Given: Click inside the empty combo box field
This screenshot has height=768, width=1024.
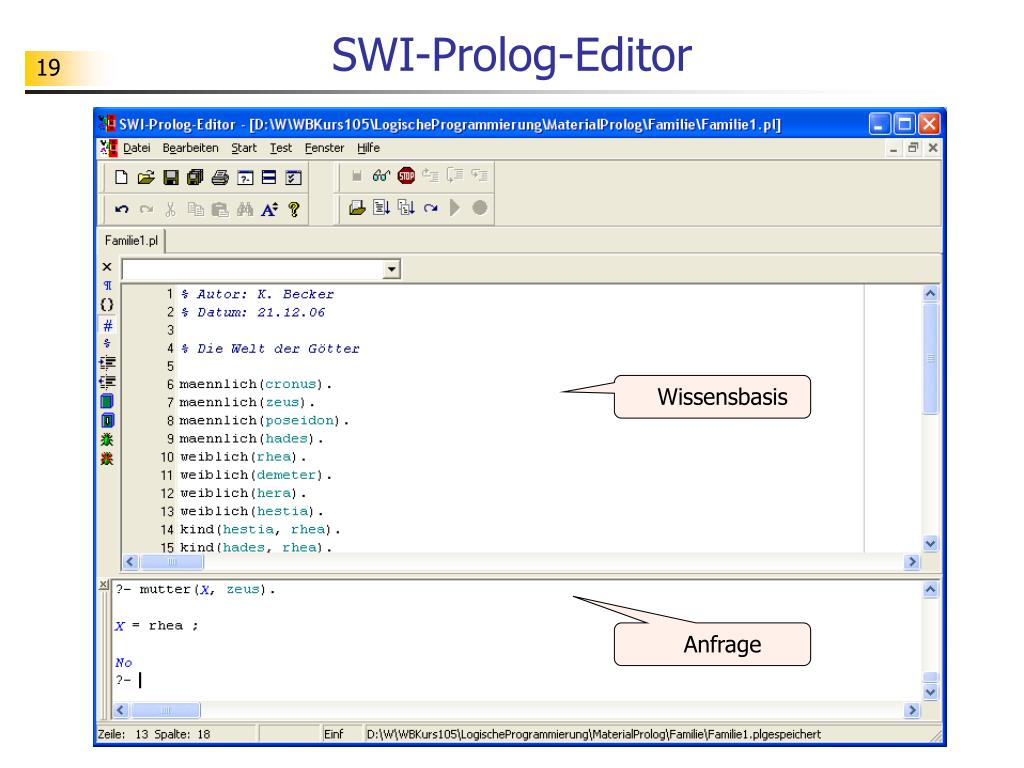Looking at the screenshot, I should pyautogui.click(x=253, y=269).
